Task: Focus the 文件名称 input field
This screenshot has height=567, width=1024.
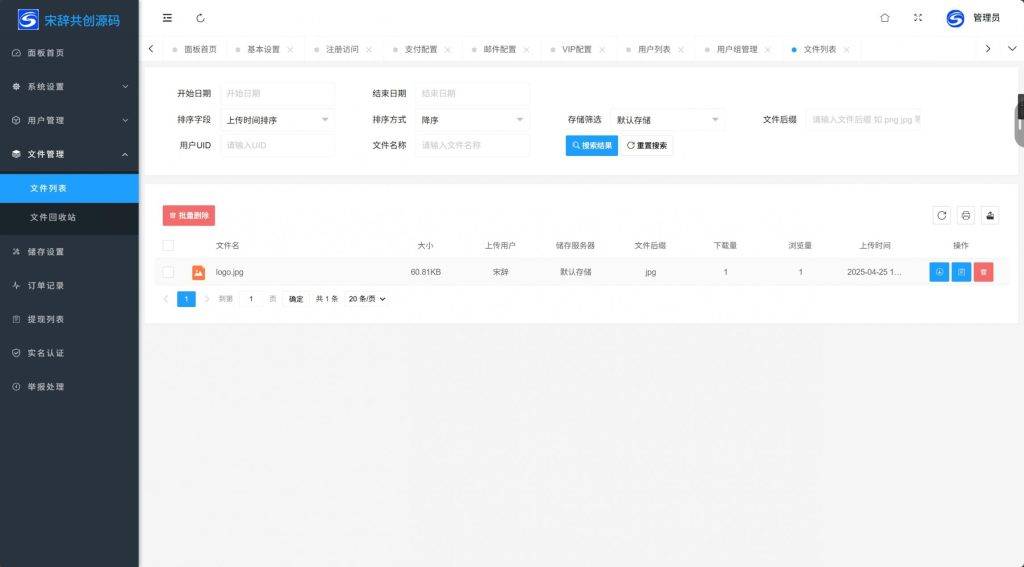Action: click(472, 145)
